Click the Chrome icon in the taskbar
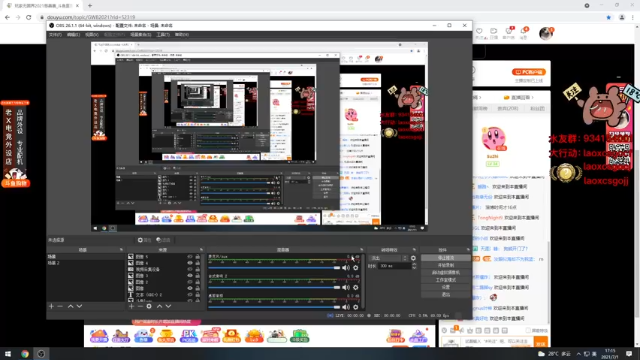 (25, 354)
